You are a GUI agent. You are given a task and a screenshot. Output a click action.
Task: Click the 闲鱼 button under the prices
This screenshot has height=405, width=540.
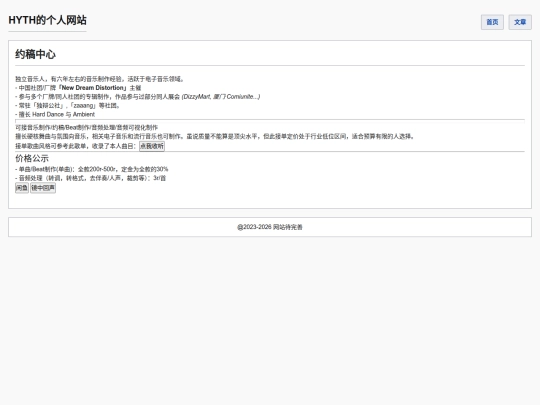coord(22,188)
